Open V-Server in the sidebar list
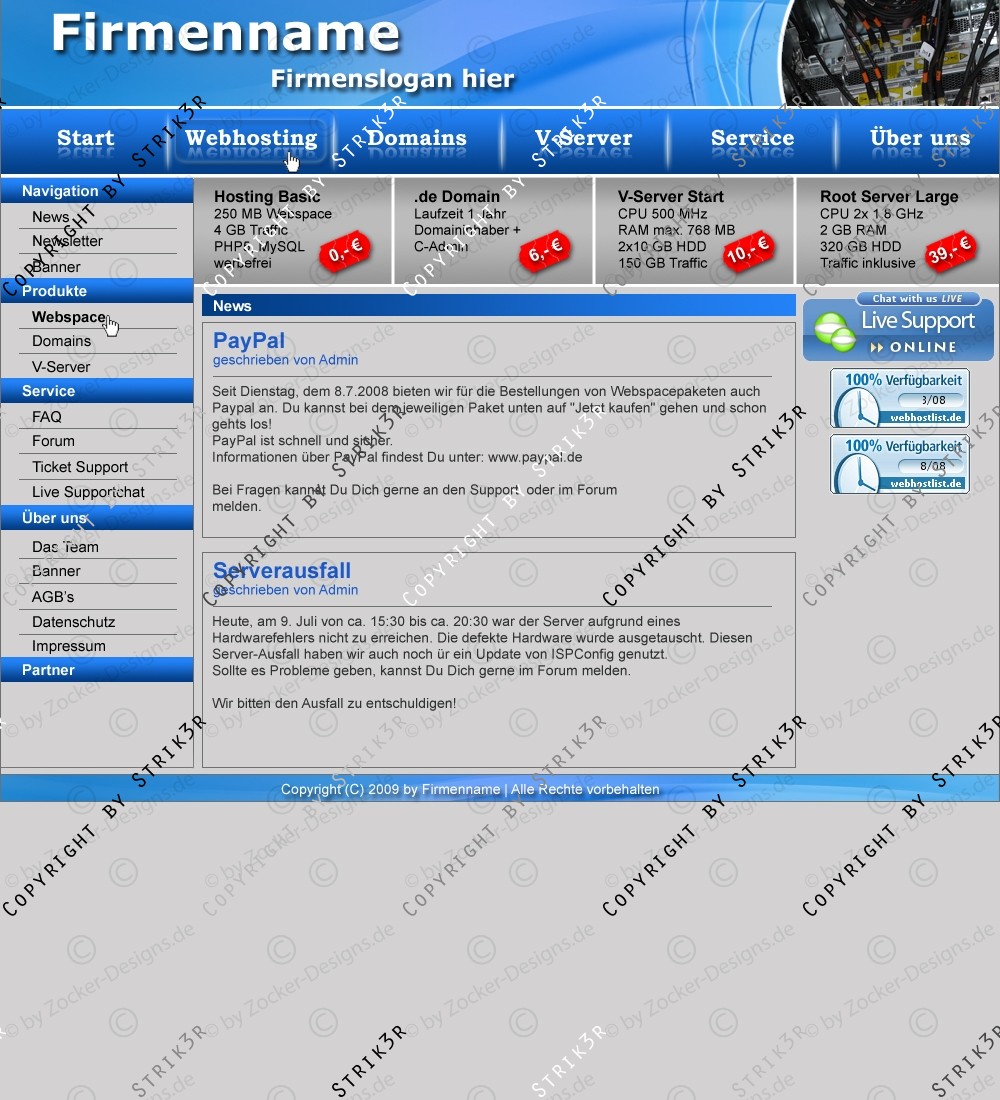Screen dimensions: 1000x1100 (61, 367)
